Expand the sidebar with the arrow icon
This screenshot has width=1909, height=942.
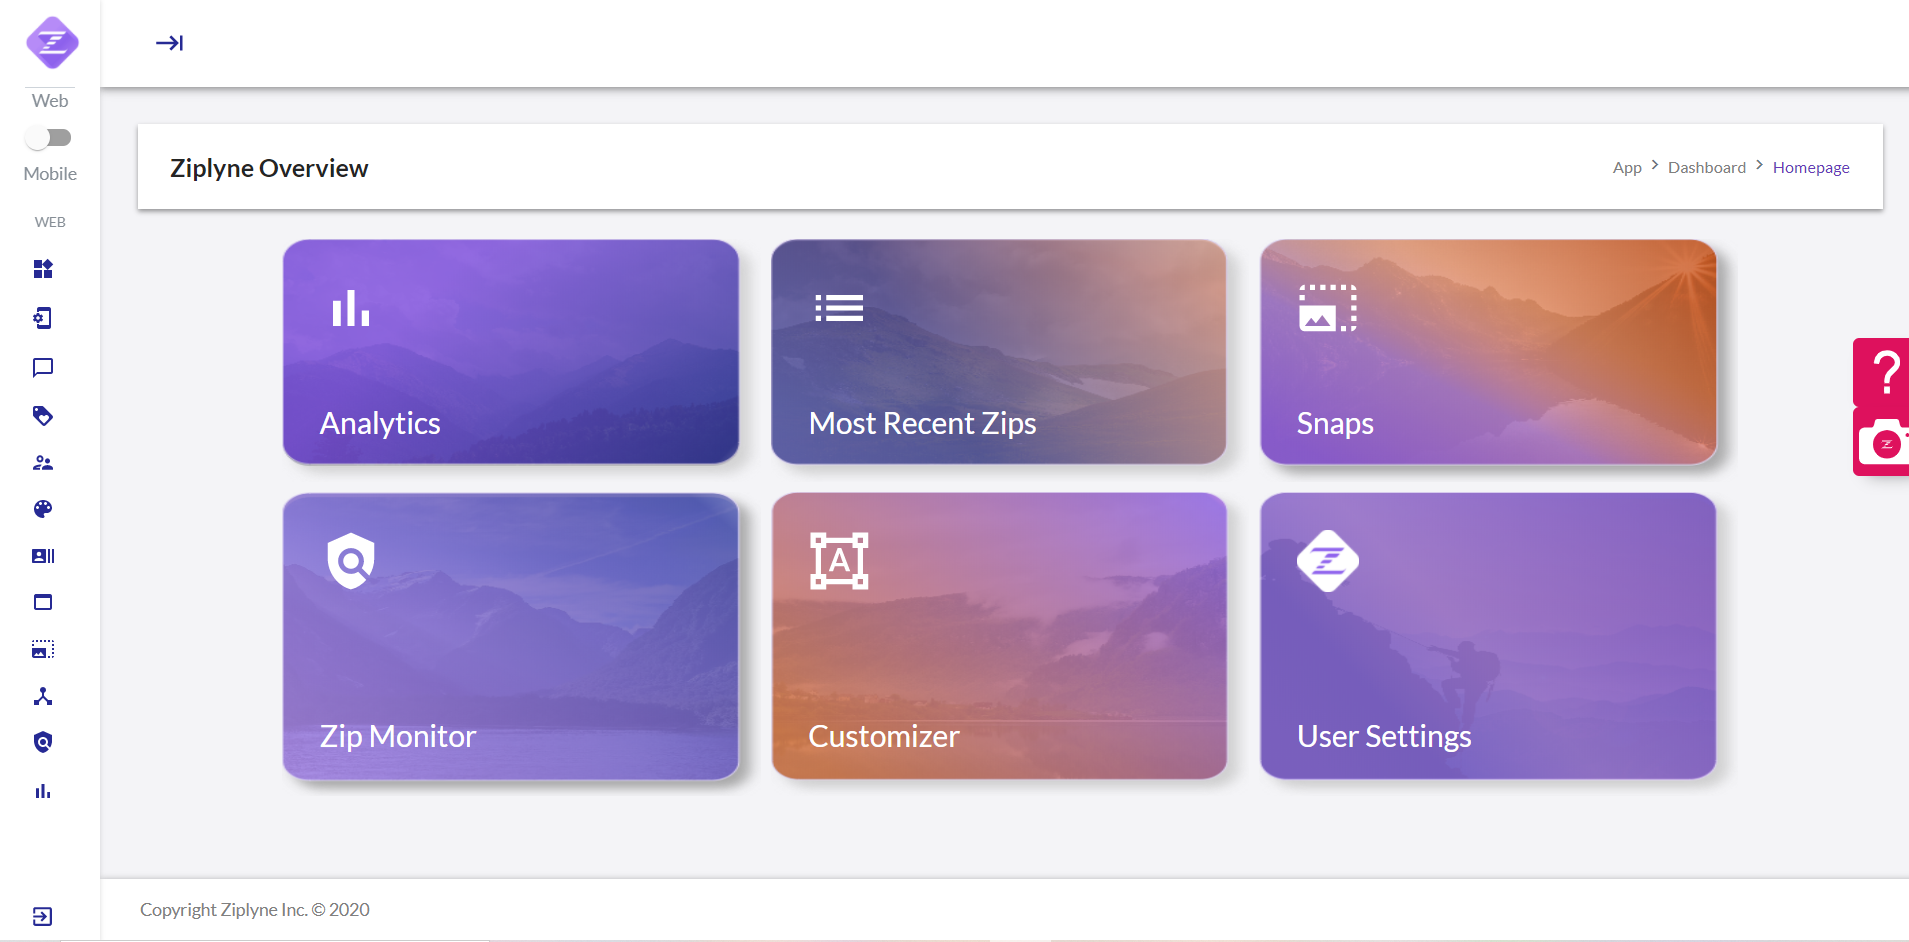coord(169,43)
